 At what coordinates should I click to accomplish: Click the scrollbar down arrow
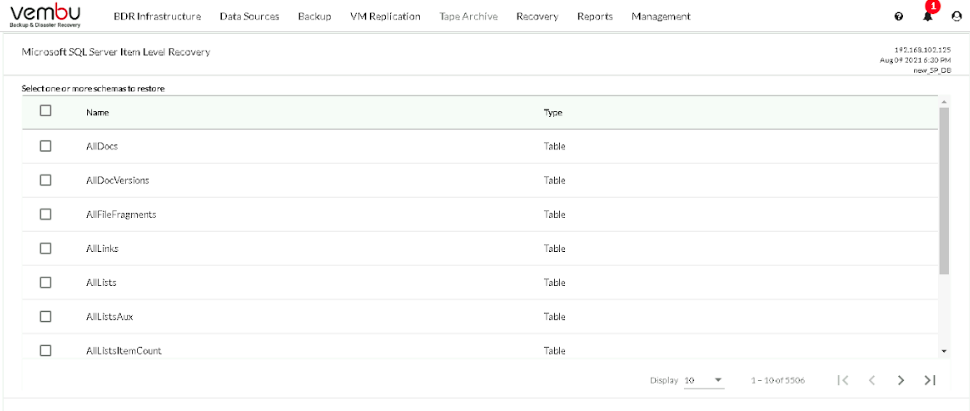click(944, 351)
